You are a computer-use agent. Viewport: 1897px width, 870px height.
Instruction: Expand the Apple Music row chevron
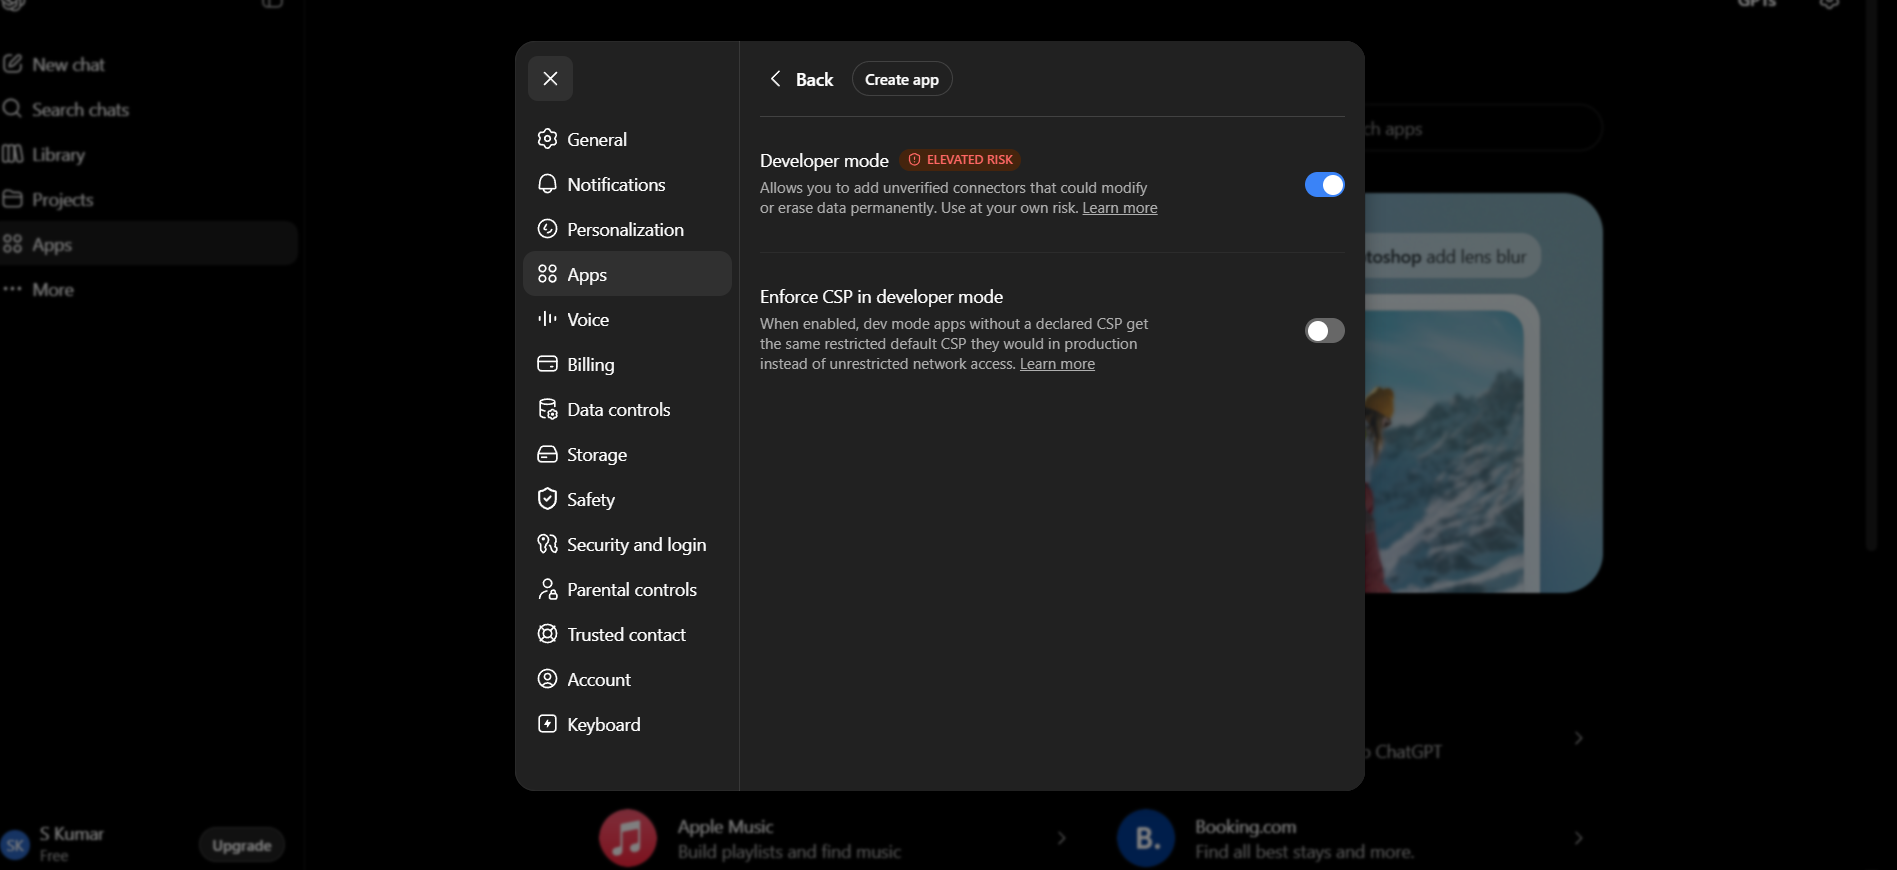[1062, 838]
